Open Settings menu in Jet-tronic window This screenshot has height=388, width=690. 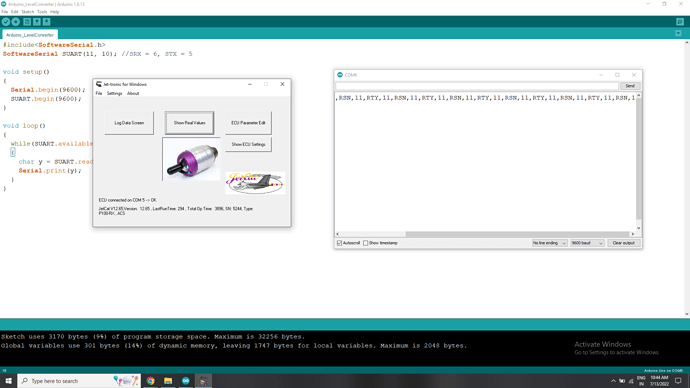tap(114, 93)
